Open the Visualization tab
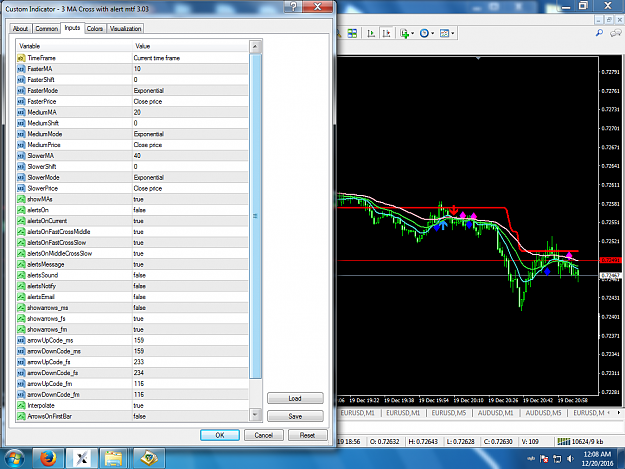Image resolution: width=625 pixels, height=469 pixels. tap(125, 29)
